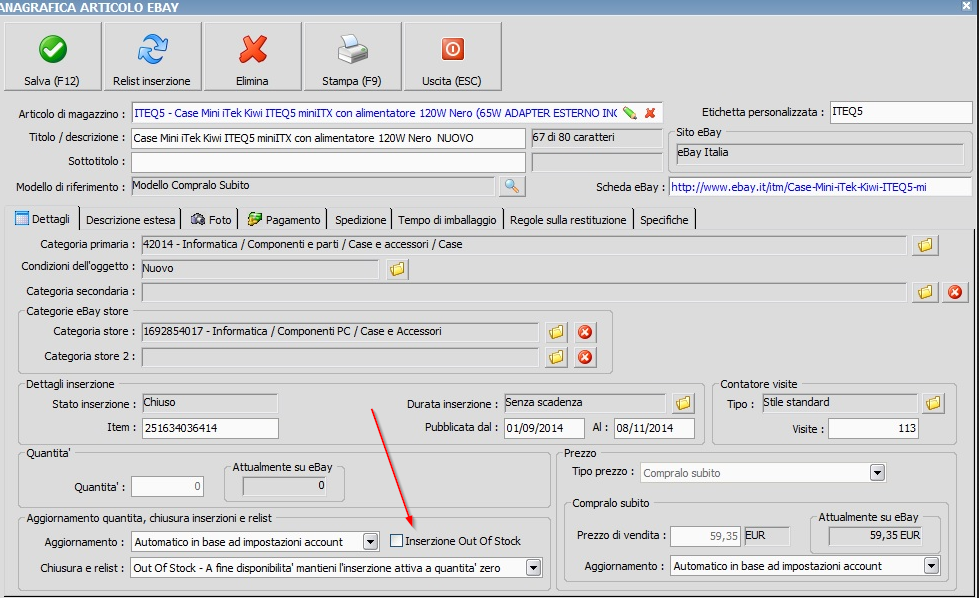Click the green edit pencil icon for Articolo di magazzino

click(x=629, y=113)
